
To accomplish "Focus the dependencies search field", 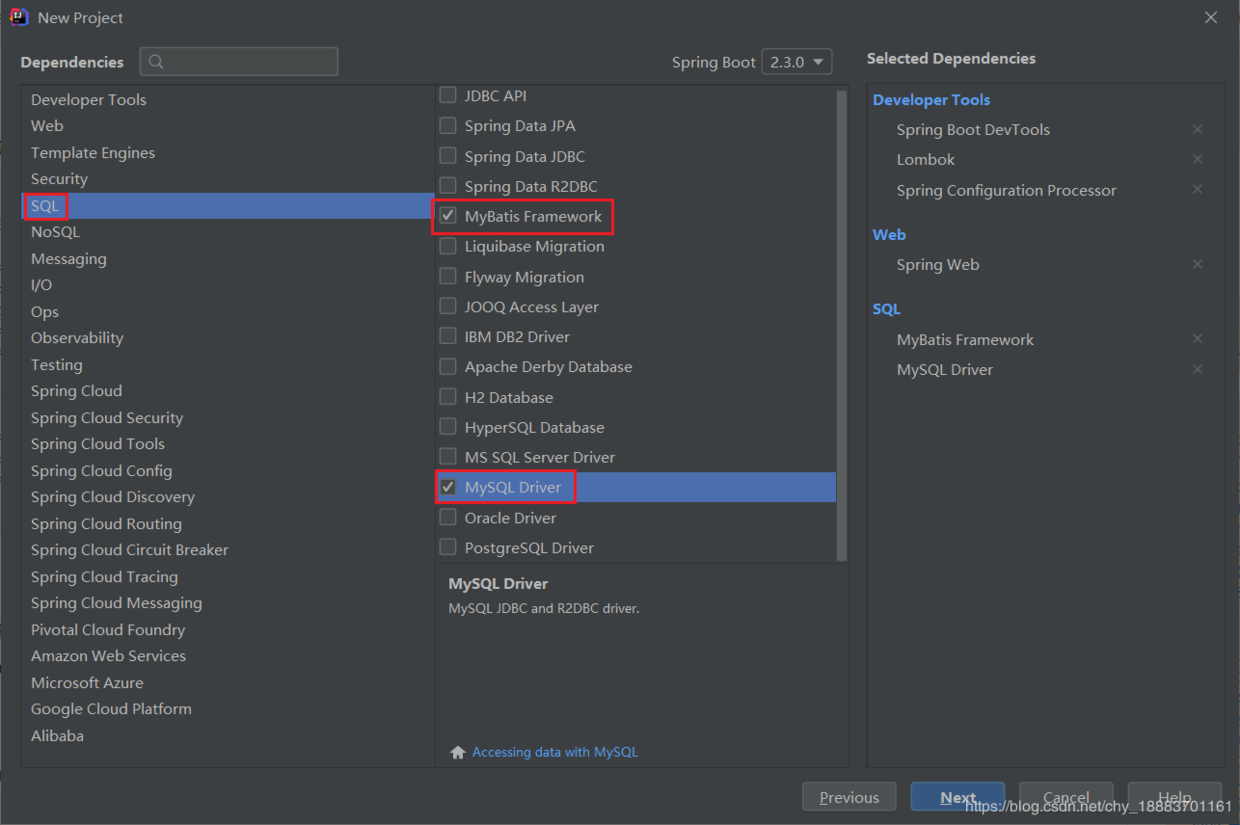I will (x=250, y=62).
